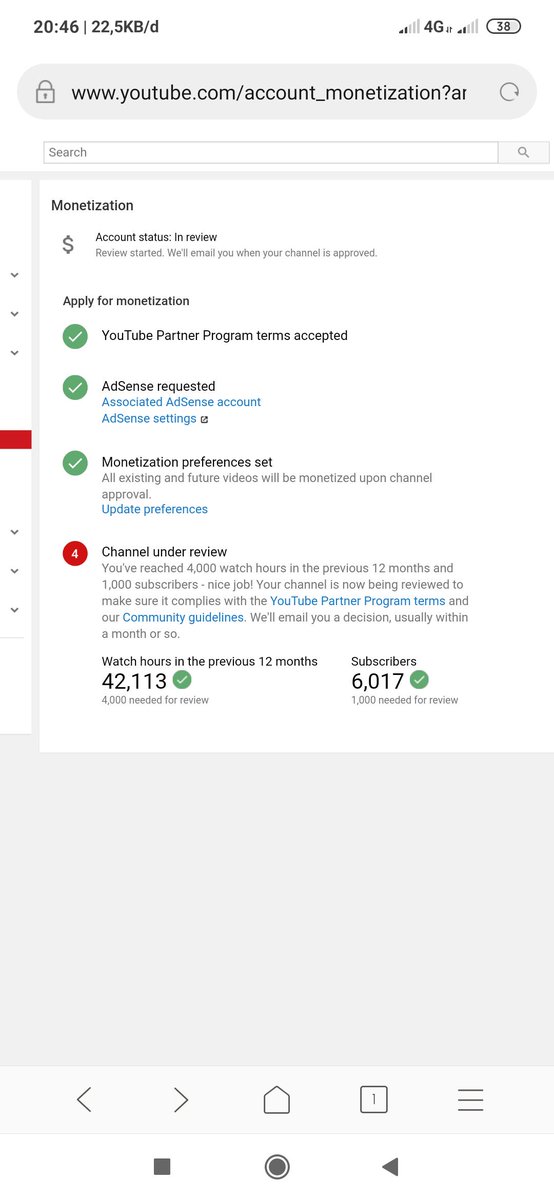
Task: Tap the Android recent apps square
Action: click(x=162, y=1166)
